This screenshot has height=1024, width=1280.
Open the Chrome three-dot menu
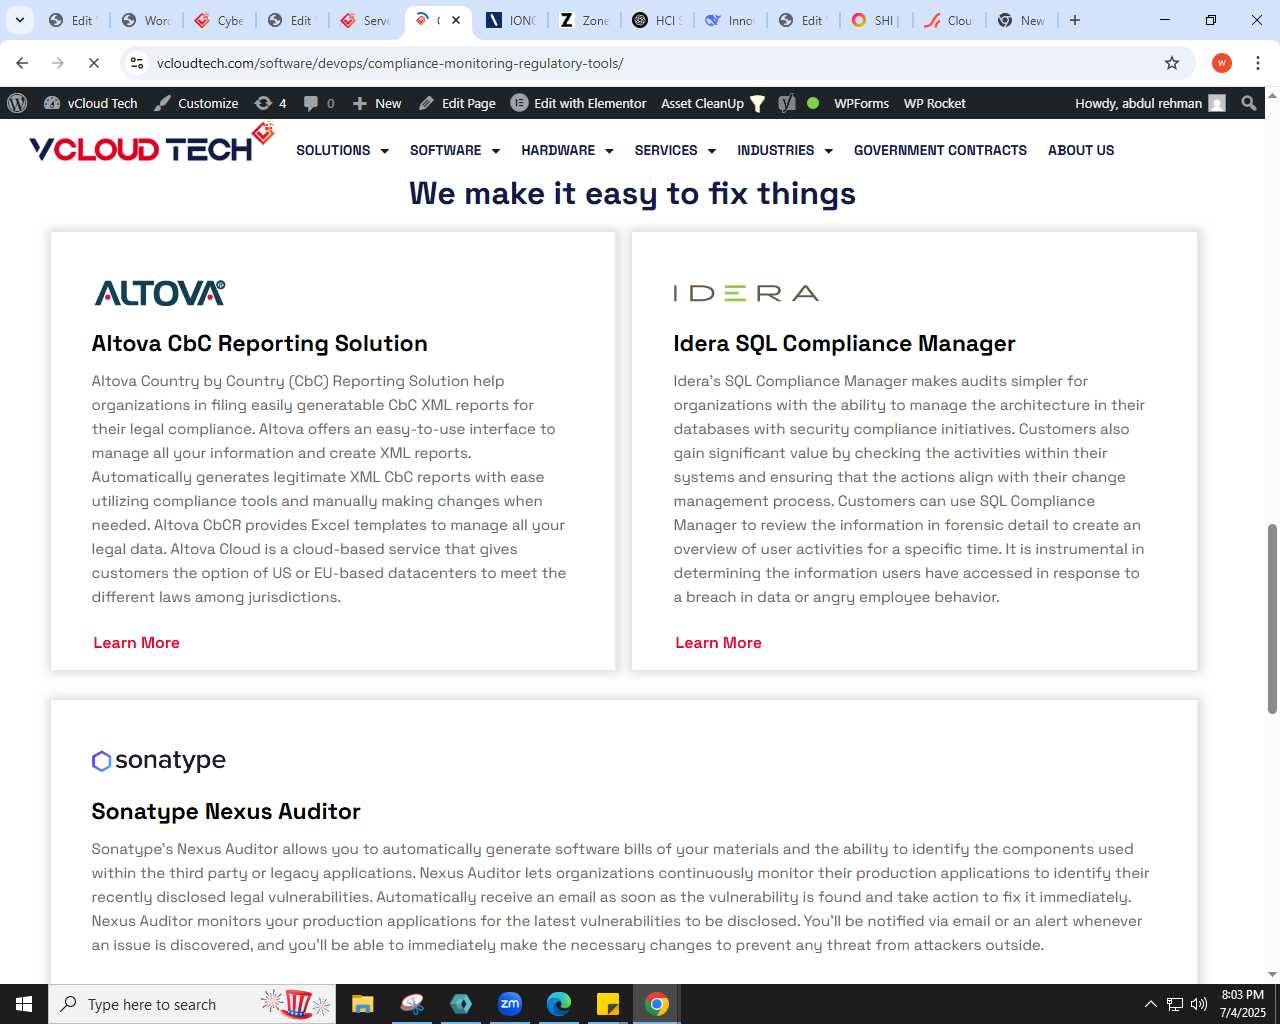[x=1258, y=63]
